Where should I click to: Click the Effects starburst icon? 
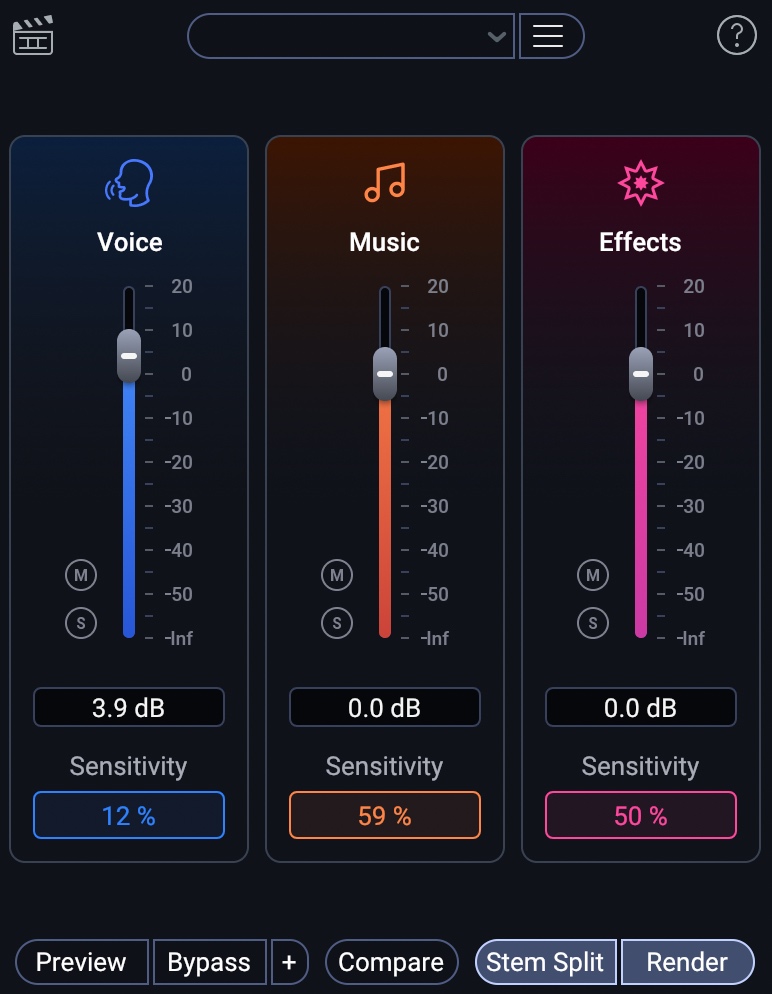(640, 183)
